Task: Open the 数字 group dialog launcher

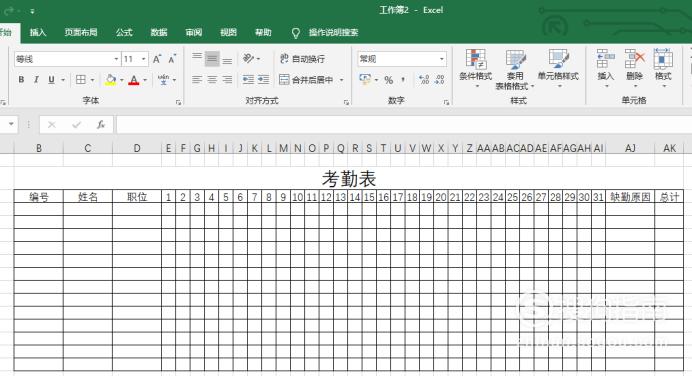Action: pyautogui.click(x=446, y=102)
